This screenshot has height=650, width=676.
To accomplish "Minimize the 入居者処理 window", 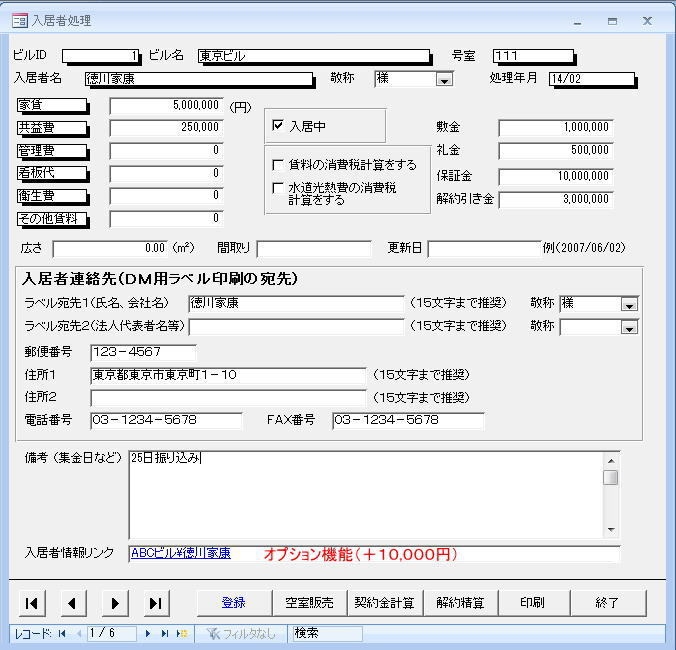I will tap(578, 22).
